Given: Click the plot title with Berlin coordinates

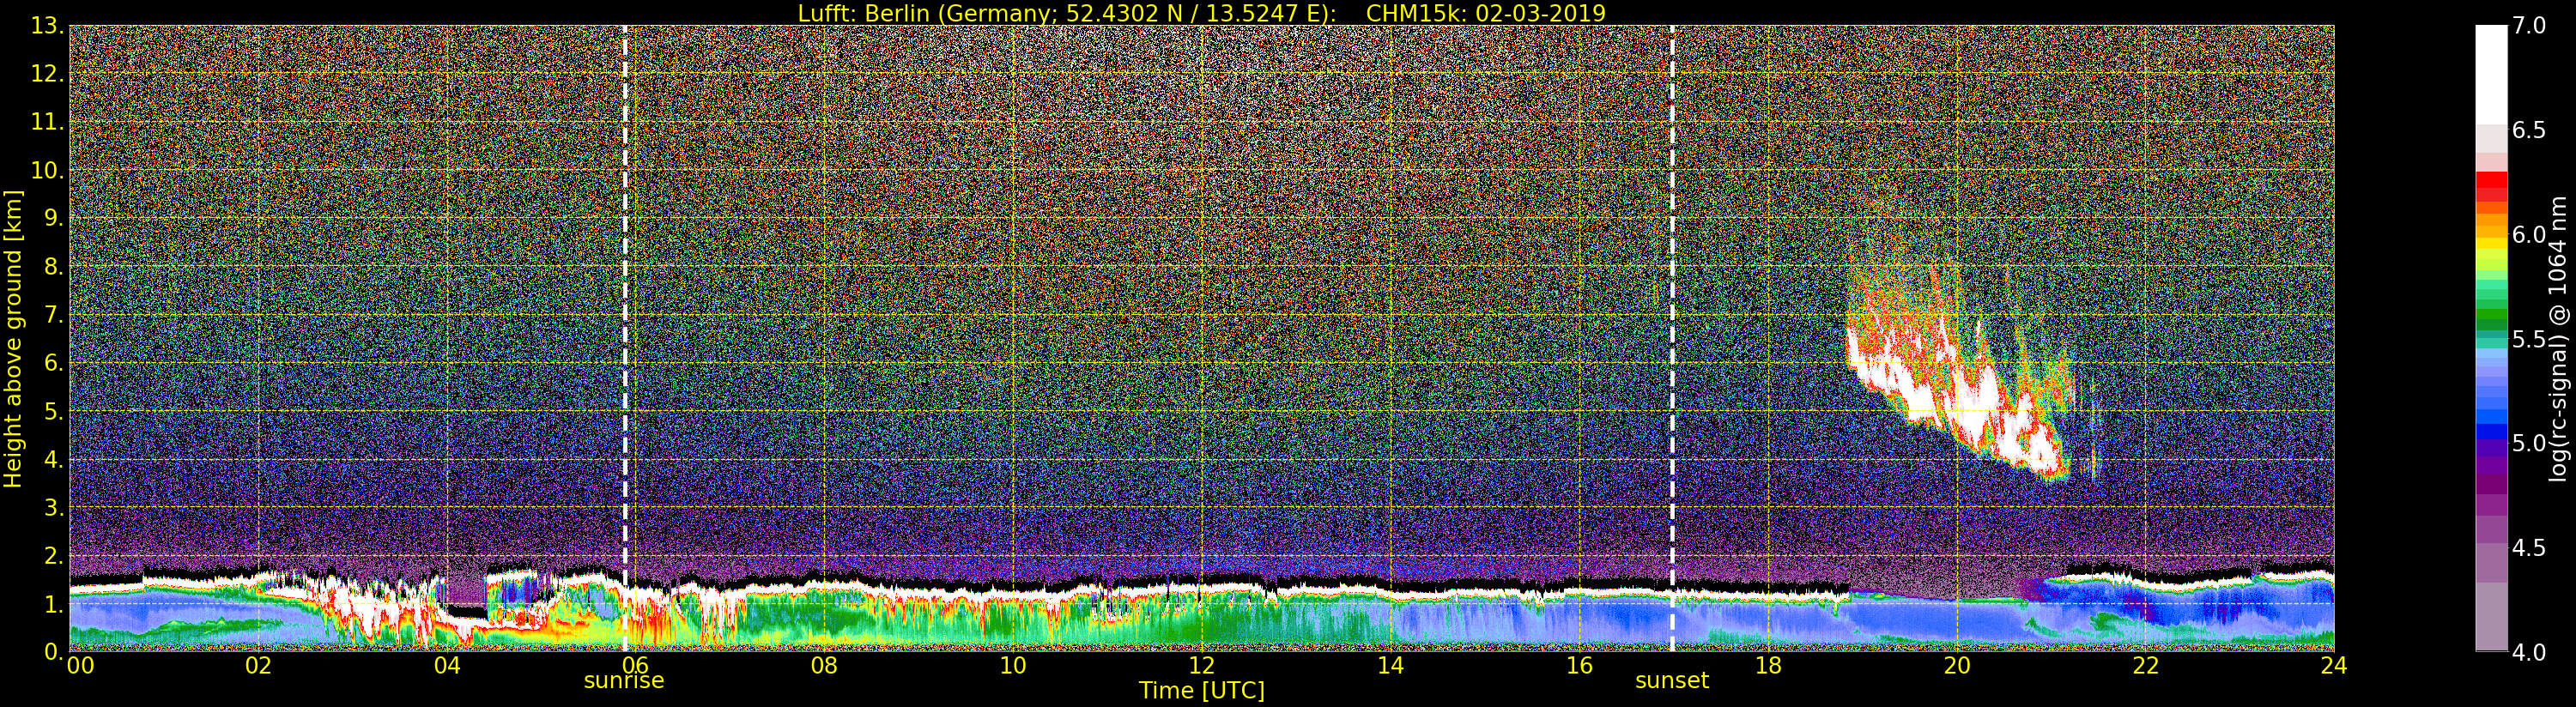Looking at the screenshot, I should pos(1201,13).
